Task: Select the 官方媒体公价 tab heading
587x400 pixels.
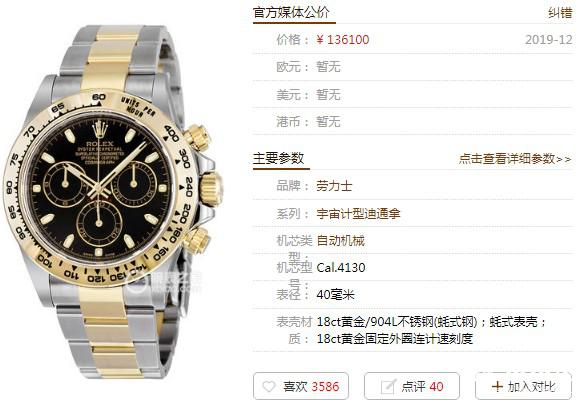Action: (291, 13)
